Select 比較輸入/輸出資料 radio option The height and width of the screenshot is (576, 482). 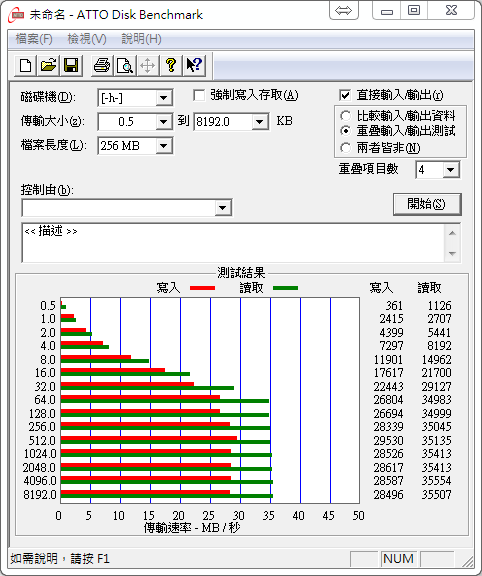click(345, 116)
